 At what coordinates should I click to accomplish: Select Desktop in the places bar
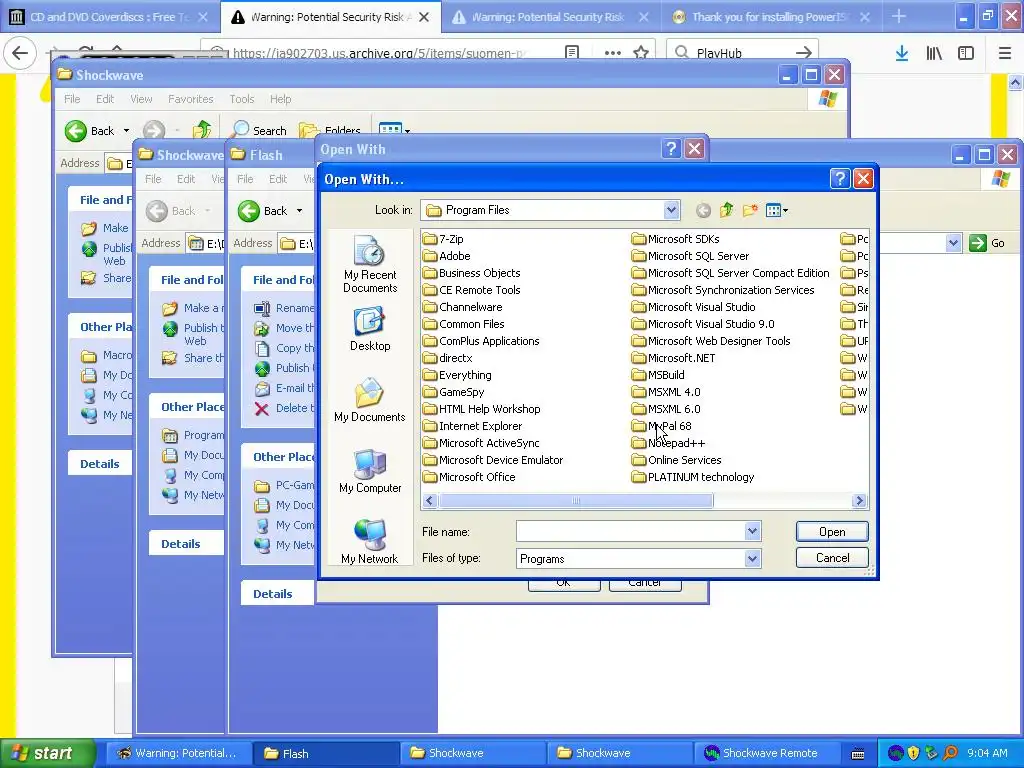point(370,330)
